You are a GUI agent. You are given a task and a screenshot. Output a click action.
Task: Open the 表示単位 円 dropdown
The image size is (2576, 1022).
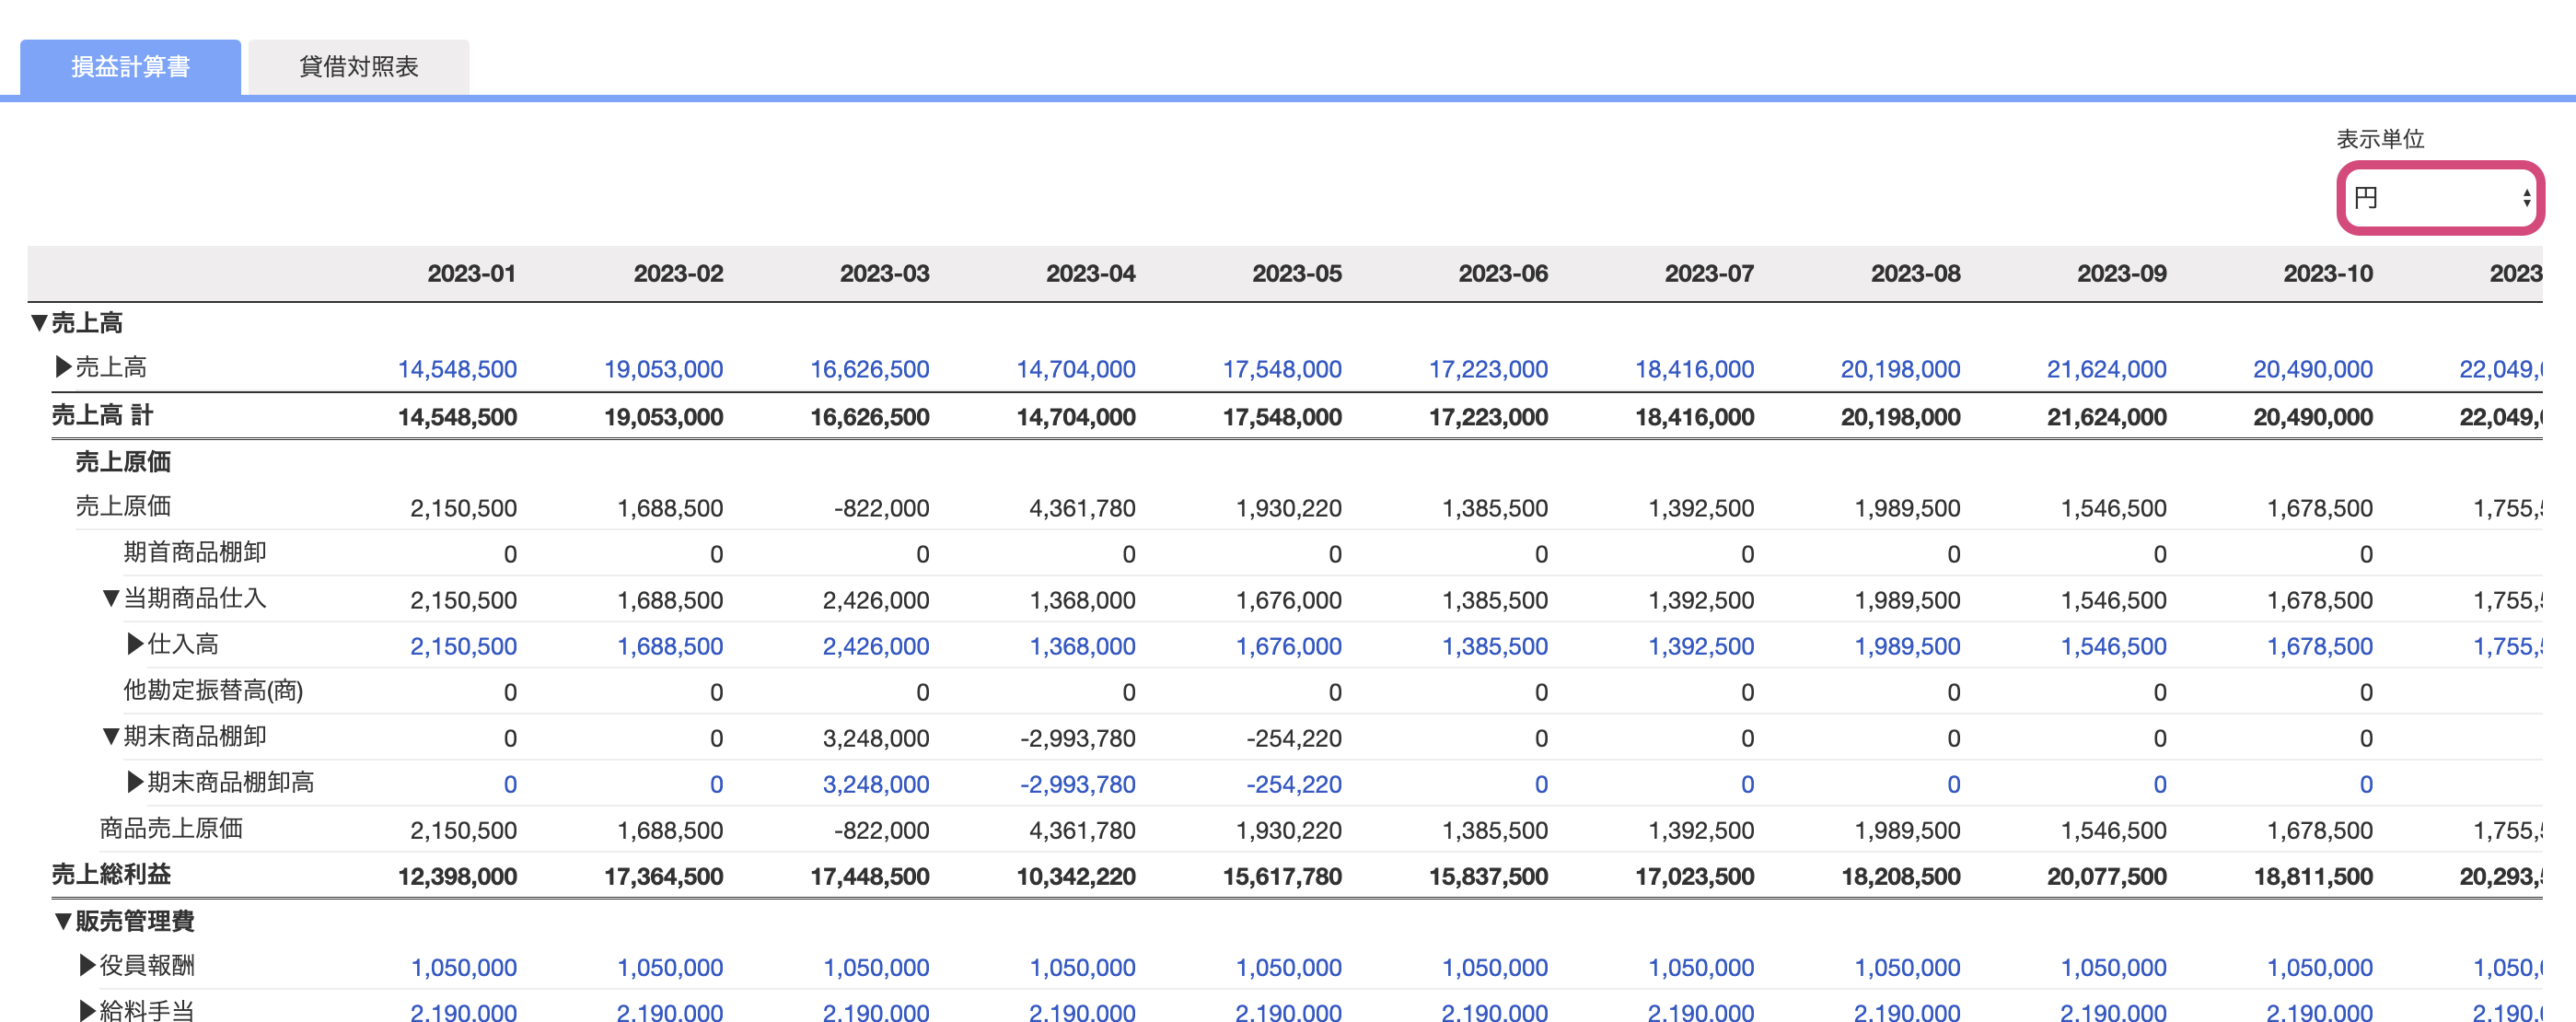(2440, 197)
